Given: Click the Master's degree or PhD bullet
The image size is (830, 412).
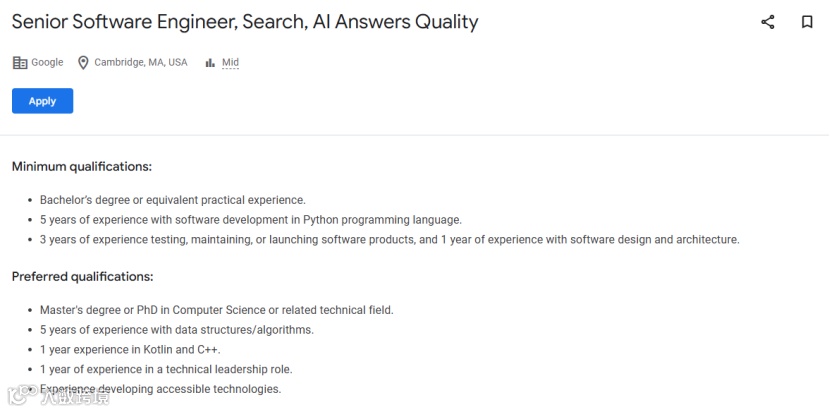Looking at the screenshot, I should click(216, 310).
